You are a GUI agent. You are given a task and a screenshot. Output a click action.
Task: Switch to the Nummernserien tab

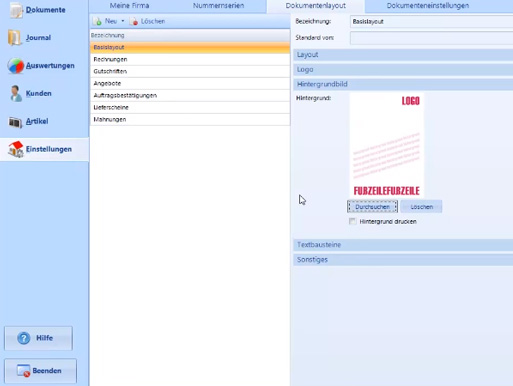click(x=218, y=6)
